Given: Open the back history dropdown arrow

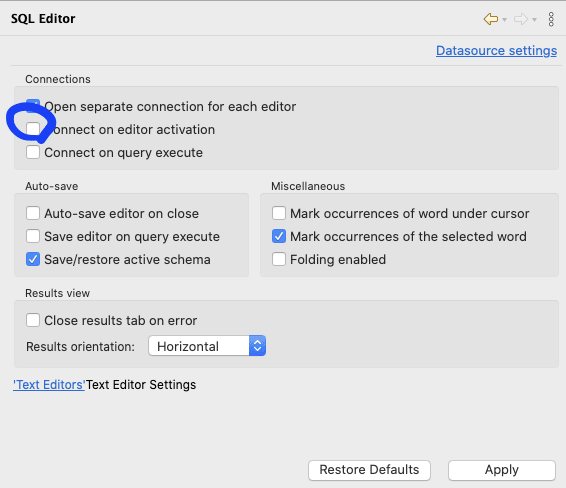Looking at the screenshot, I should pyautogui.click(x=504, y=19).
